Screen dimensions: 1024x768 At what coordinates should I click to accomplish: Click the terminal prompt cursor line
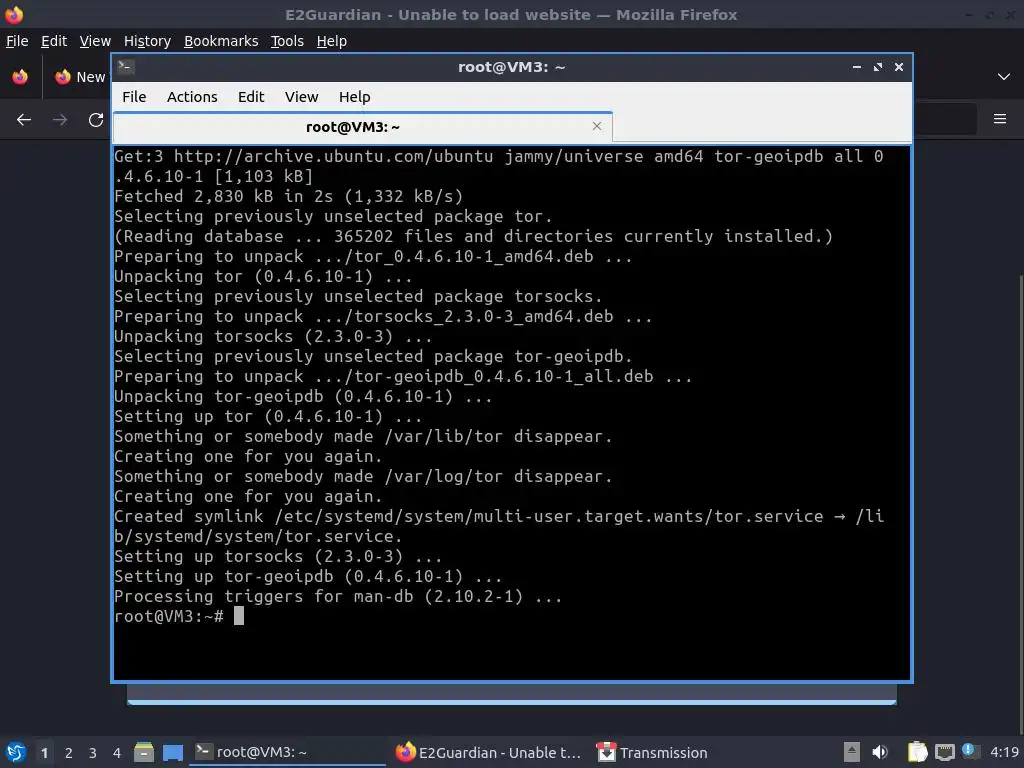pyautogui.click(x=179, y=616)
